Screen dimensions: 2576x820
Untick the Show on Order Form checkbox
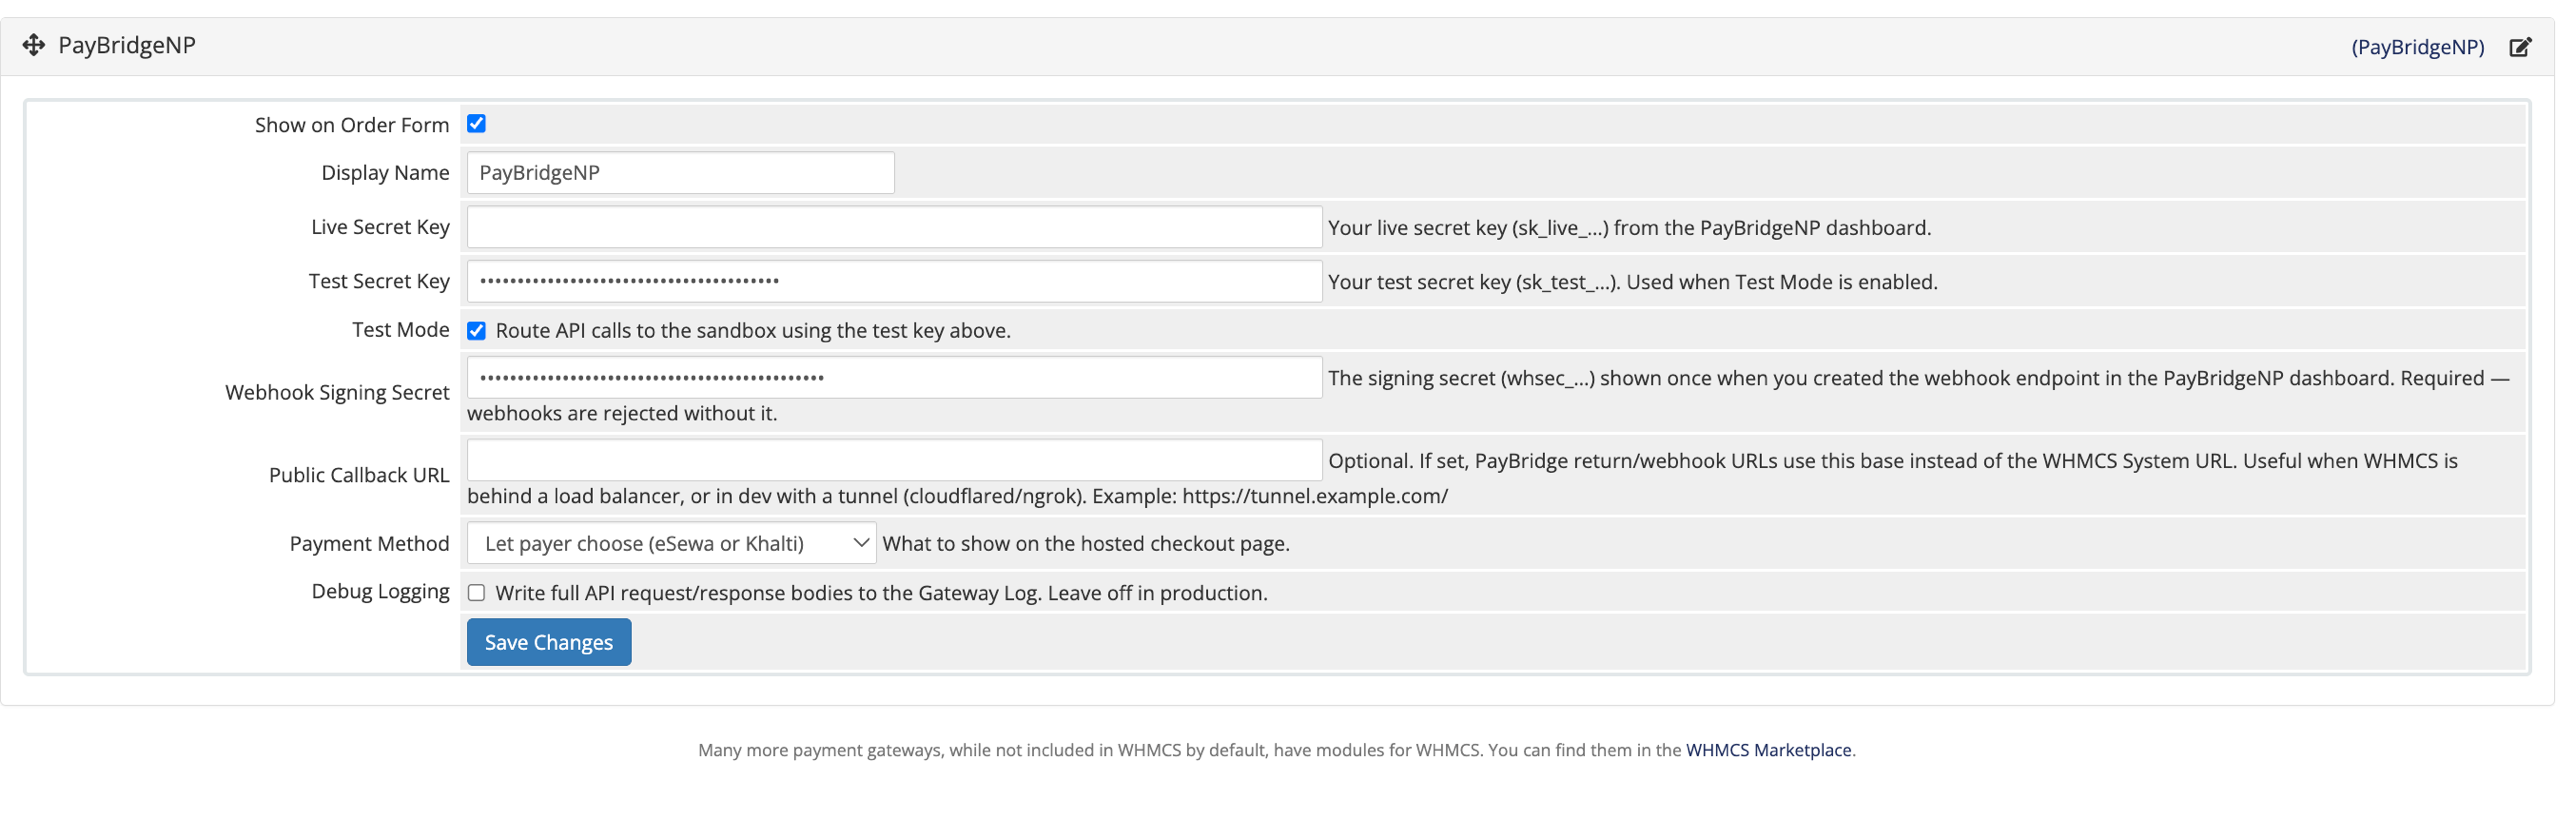477,124
